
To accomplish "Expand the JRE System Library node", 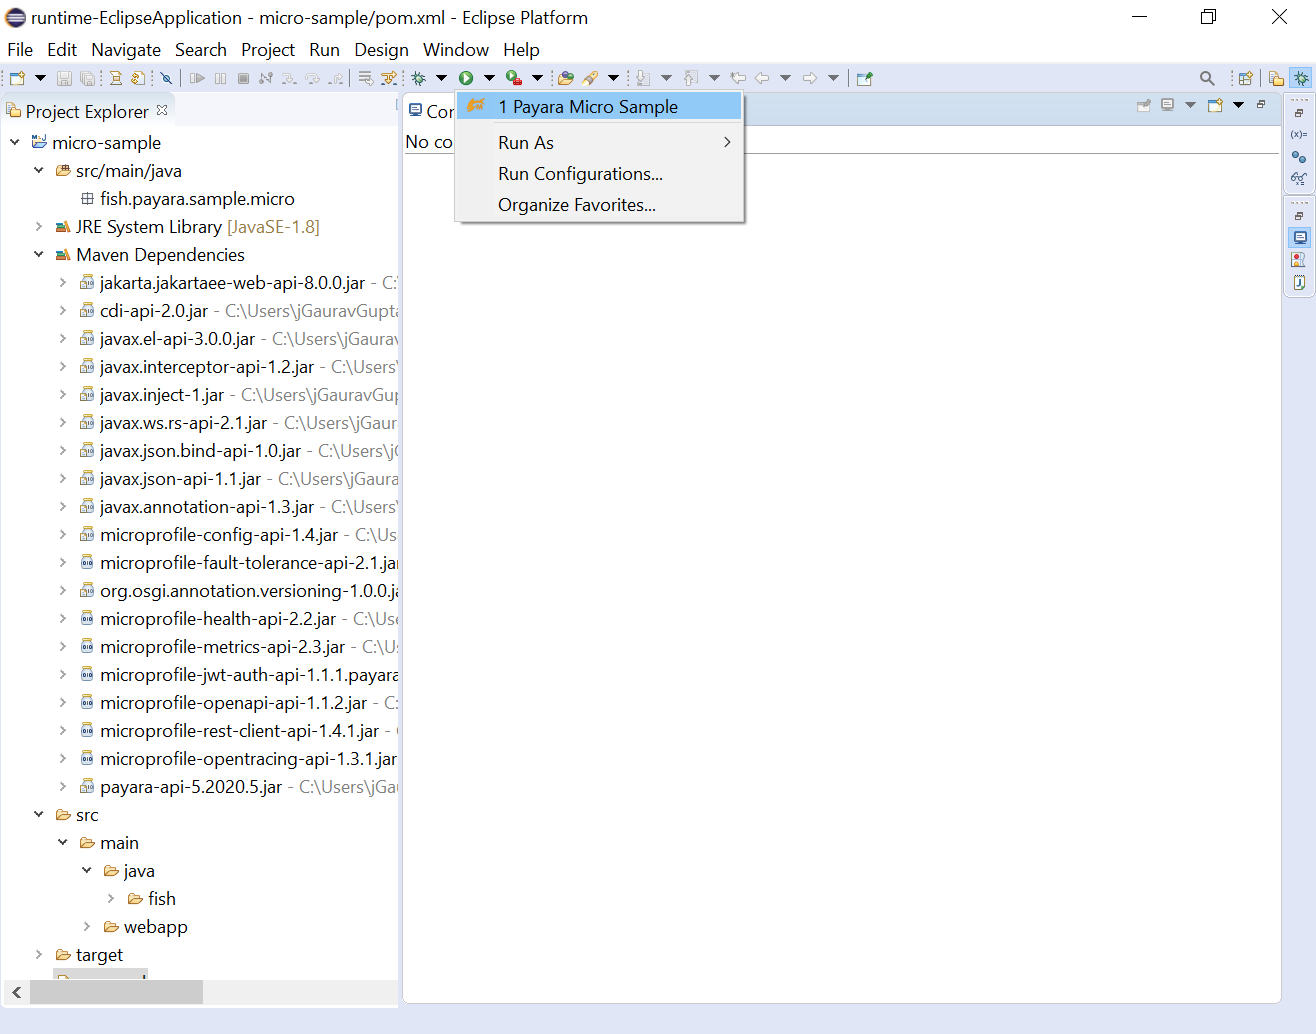I will tap(39, 227).
